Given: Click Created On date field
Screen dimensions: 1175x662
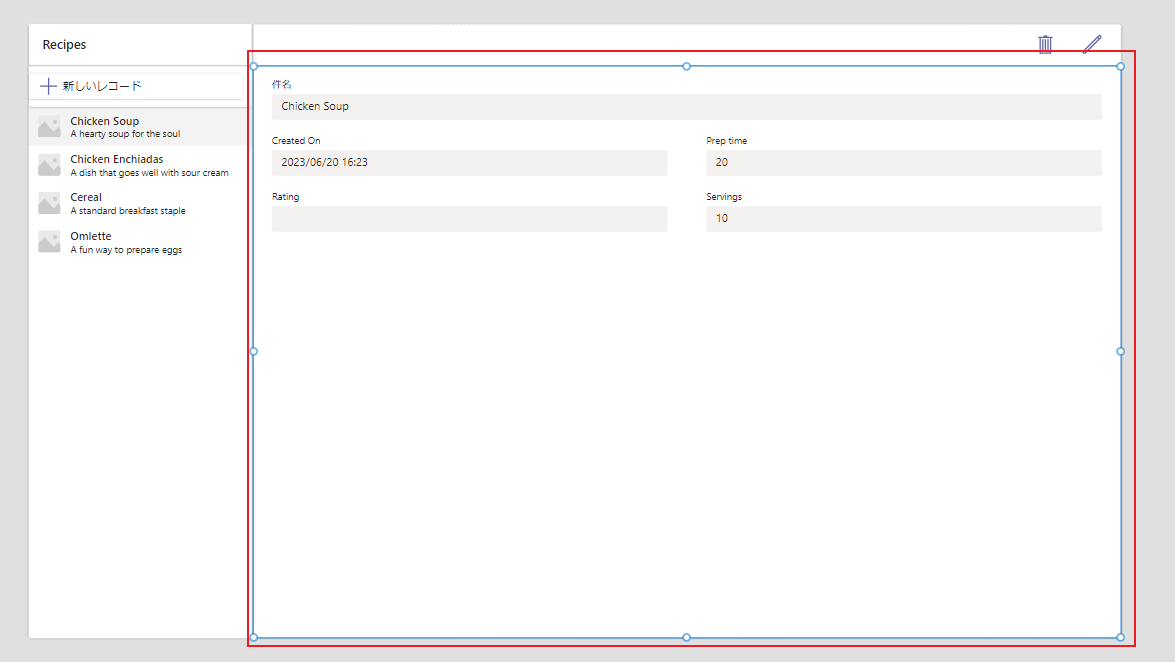Looking at the screenshot, I should pos(470,163).
